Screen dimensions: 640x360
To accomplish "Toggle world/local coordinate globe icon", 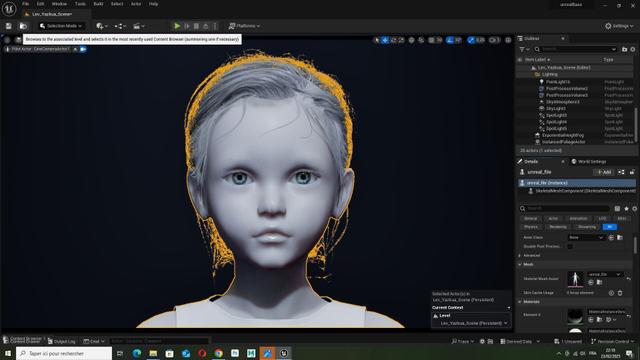I will tap(411, 40).
